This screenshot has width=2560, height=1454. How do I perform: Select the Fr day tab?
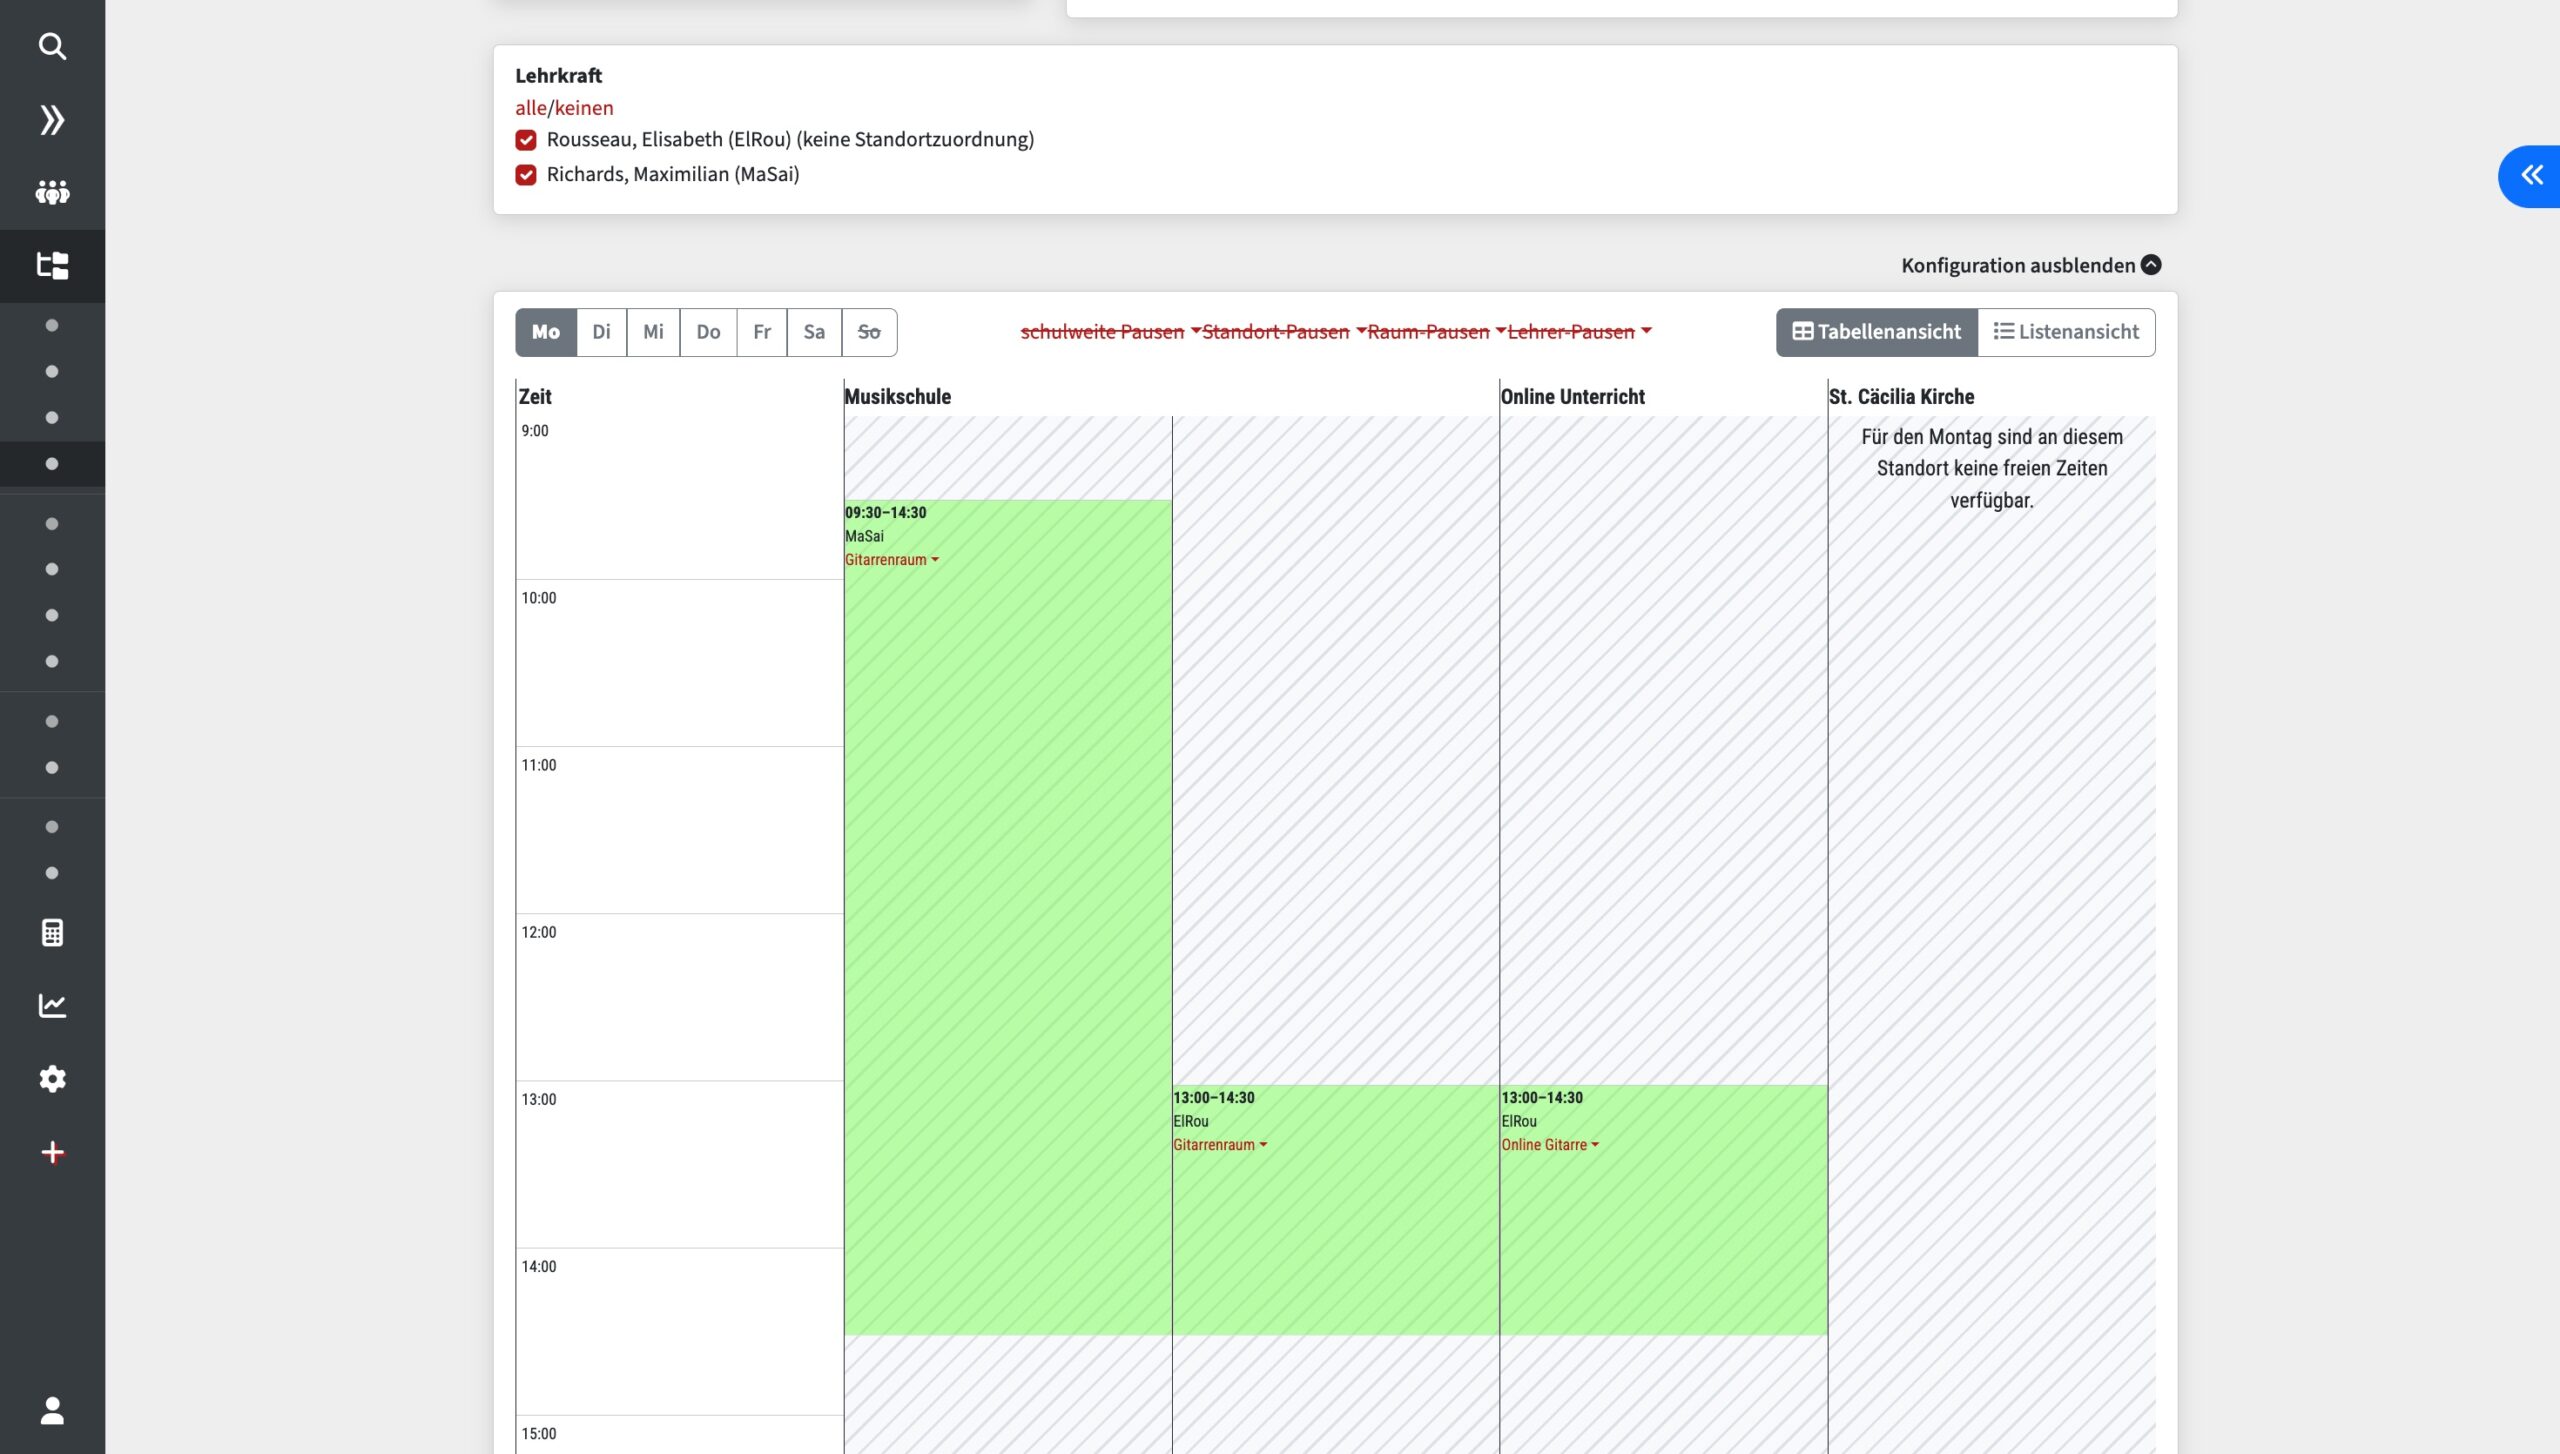[762, 332]
